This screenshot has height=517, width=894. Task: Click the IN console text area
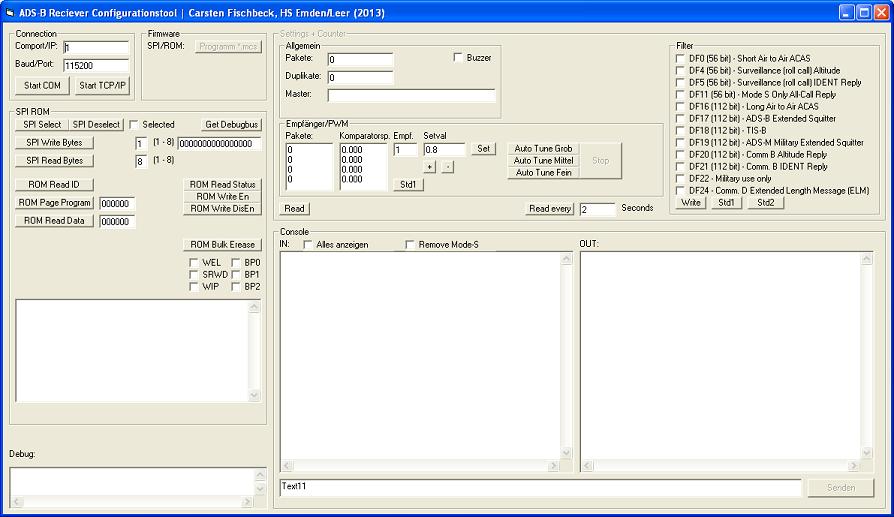[421, 355]
